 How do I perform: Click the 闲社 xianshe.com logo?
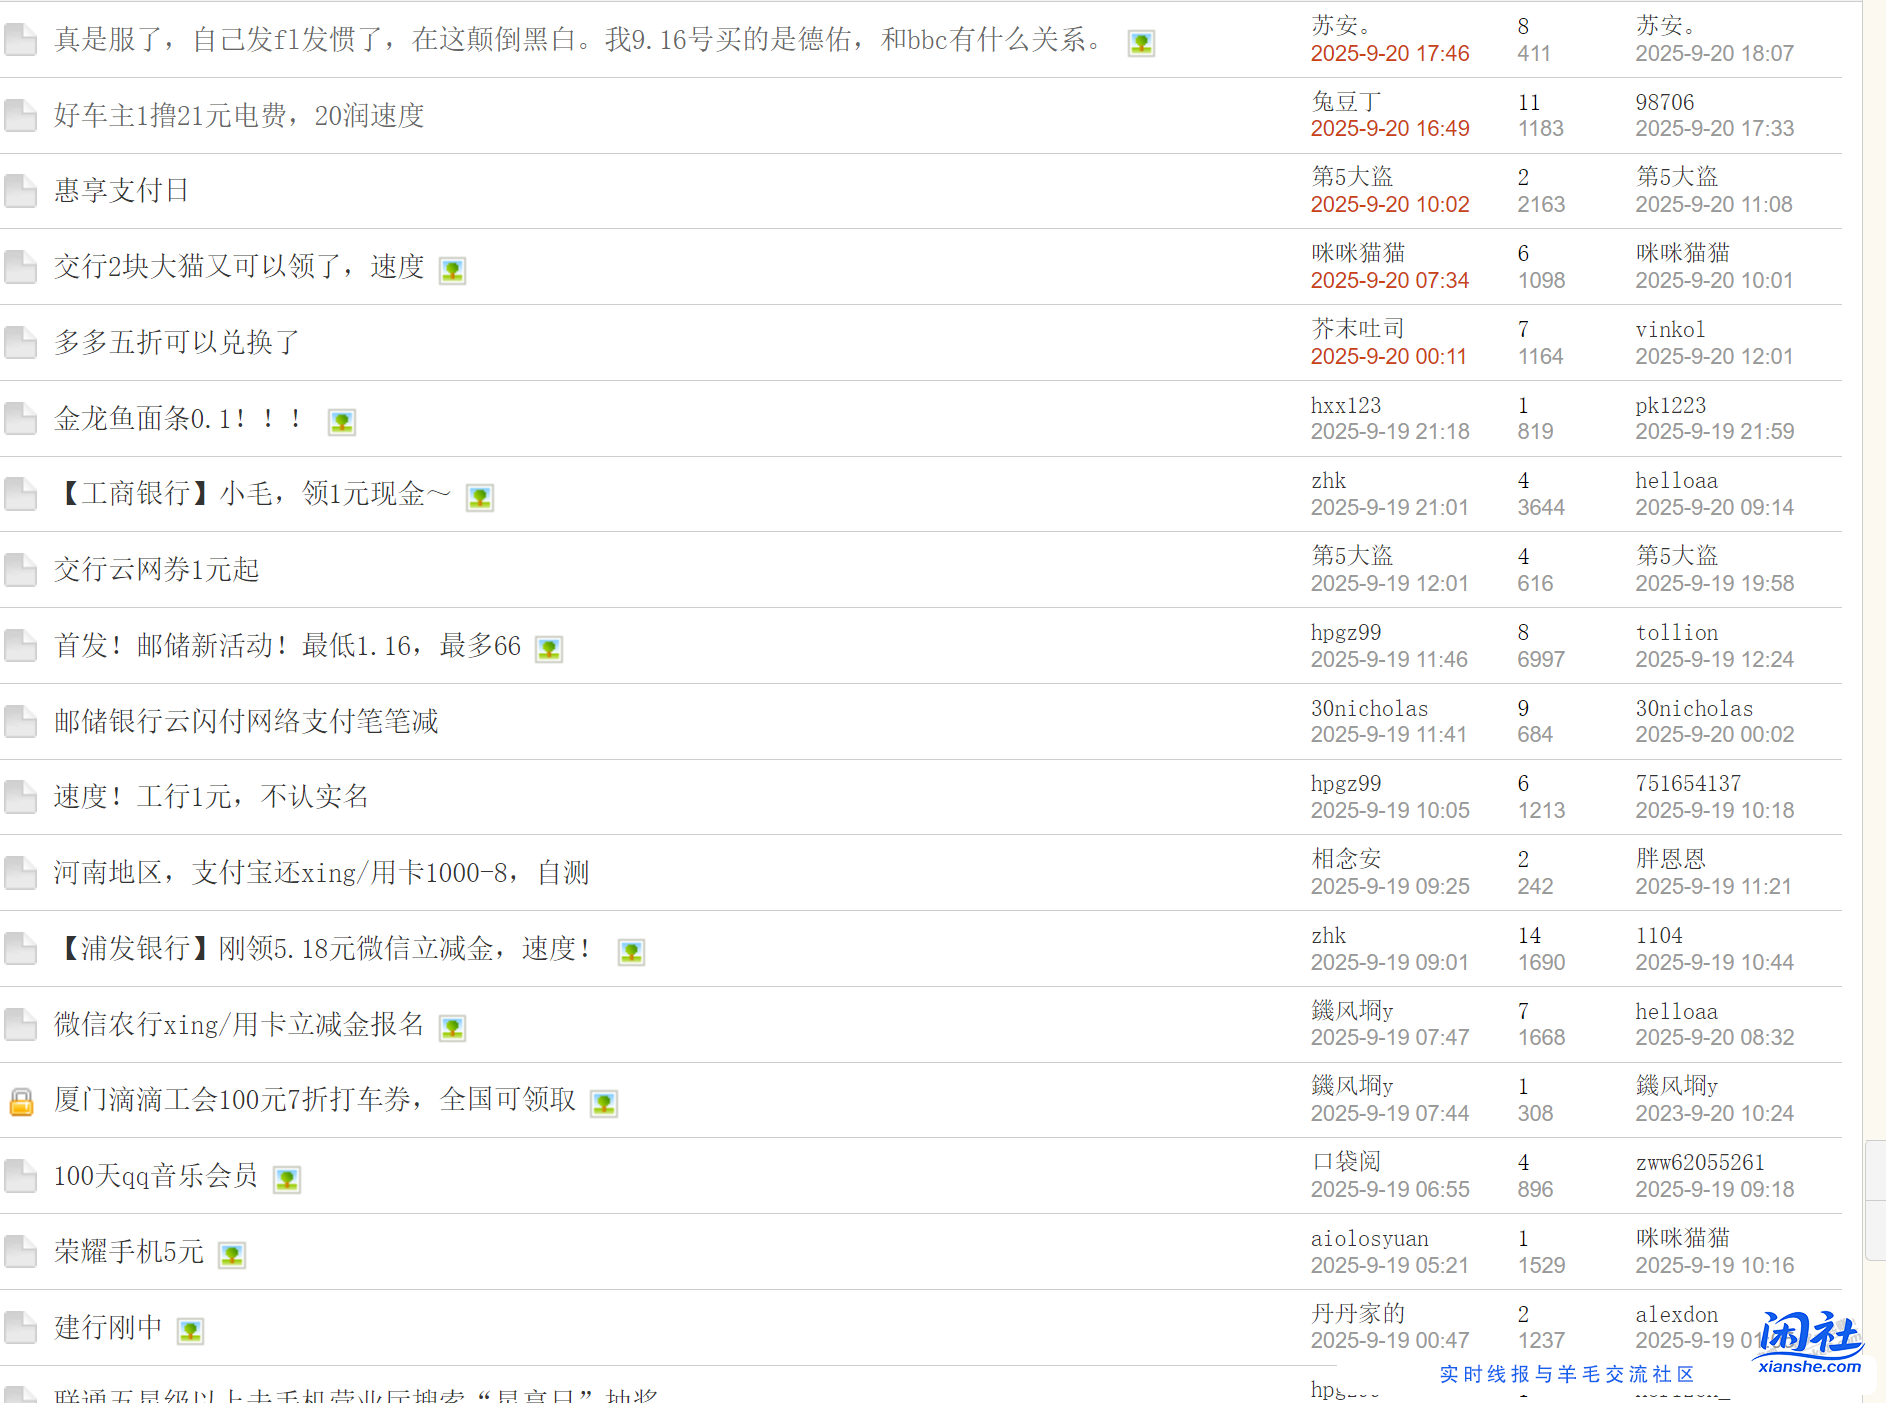point(1808,1342)
